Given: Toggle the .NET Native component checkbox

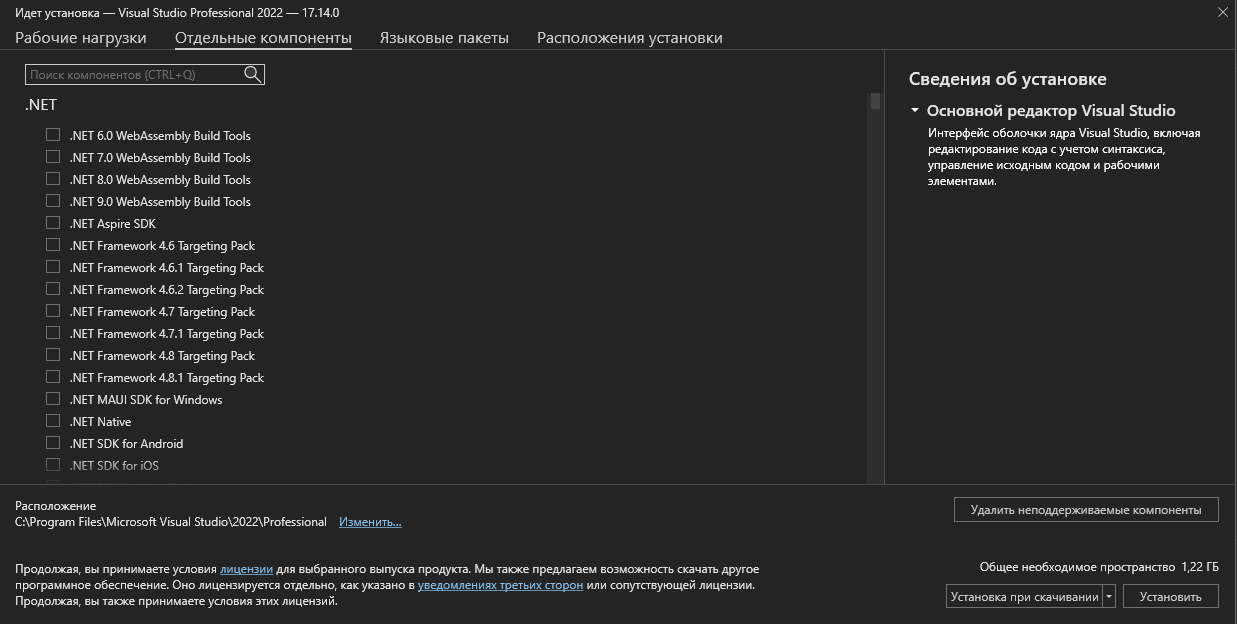Looking at the screenshot, I should tap(53, 421).
